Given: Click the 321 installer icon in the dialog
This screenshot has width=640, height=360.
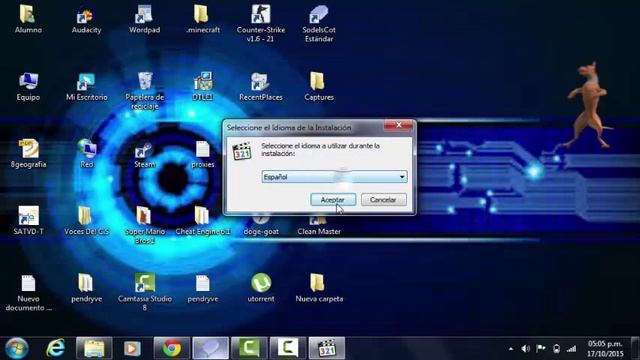Looking at the screenshot, I should pos(242,151).
